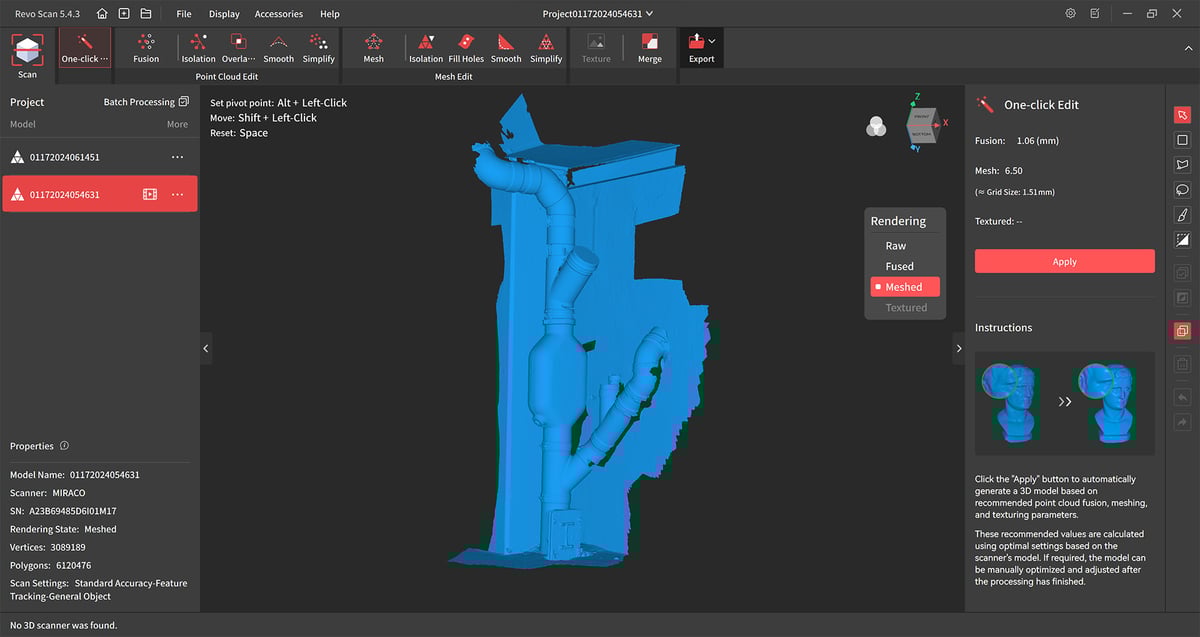
Task: Play the scan video for model 01172024054631
Action: pos(150,194)
